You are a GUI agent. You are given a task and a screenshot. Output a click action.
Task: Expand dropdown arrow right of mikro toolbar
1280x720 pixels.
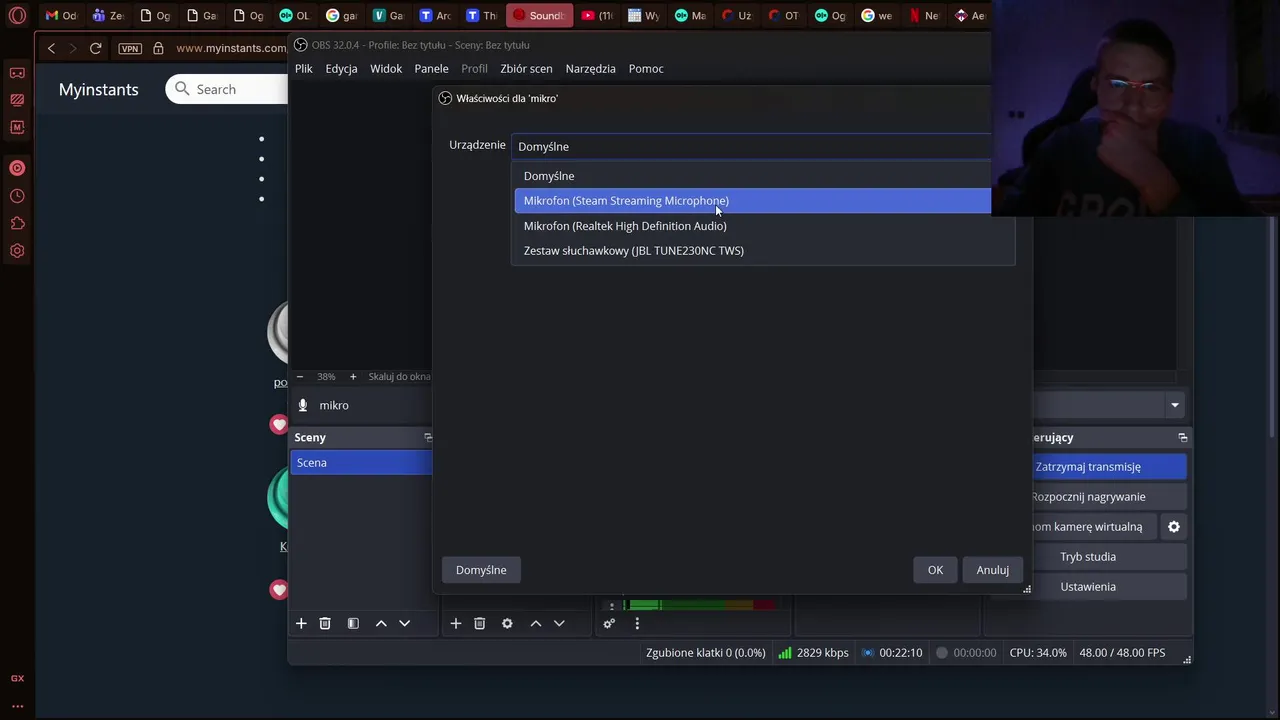pyautogui.click(x=1175, y=405)
